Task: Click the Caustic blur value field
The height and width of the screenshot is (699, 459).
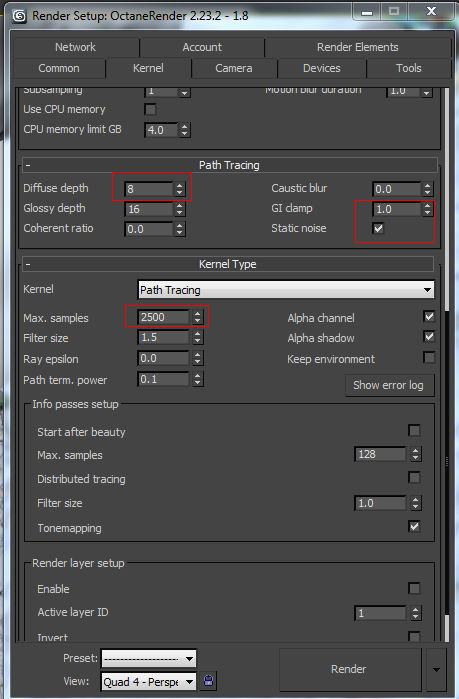Action: (397, 189)
